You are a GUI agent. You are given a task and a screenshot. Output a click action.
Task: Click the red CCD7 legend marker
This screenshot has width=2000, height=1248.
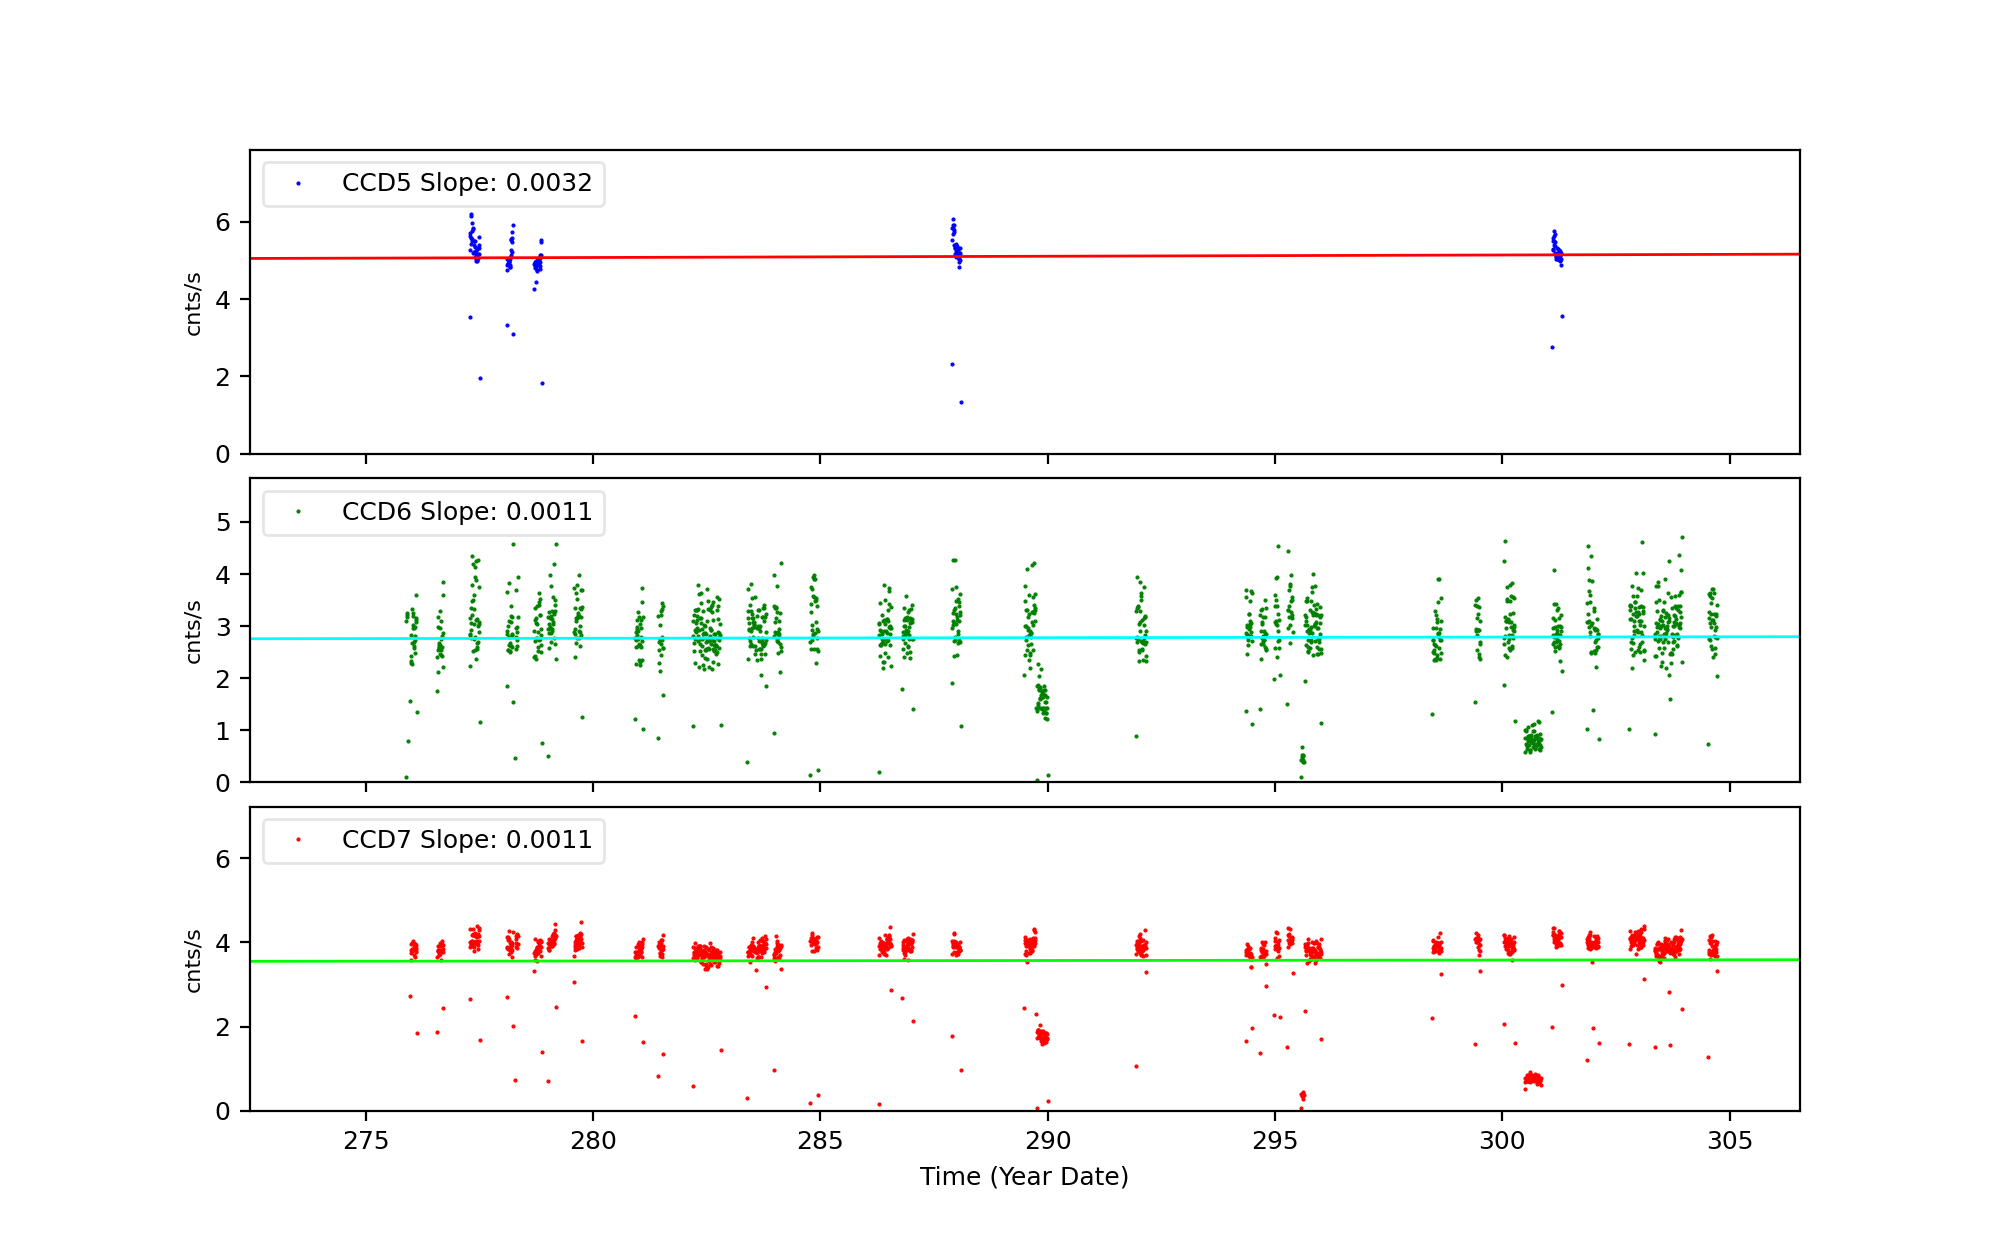click(x=298, y=840)
